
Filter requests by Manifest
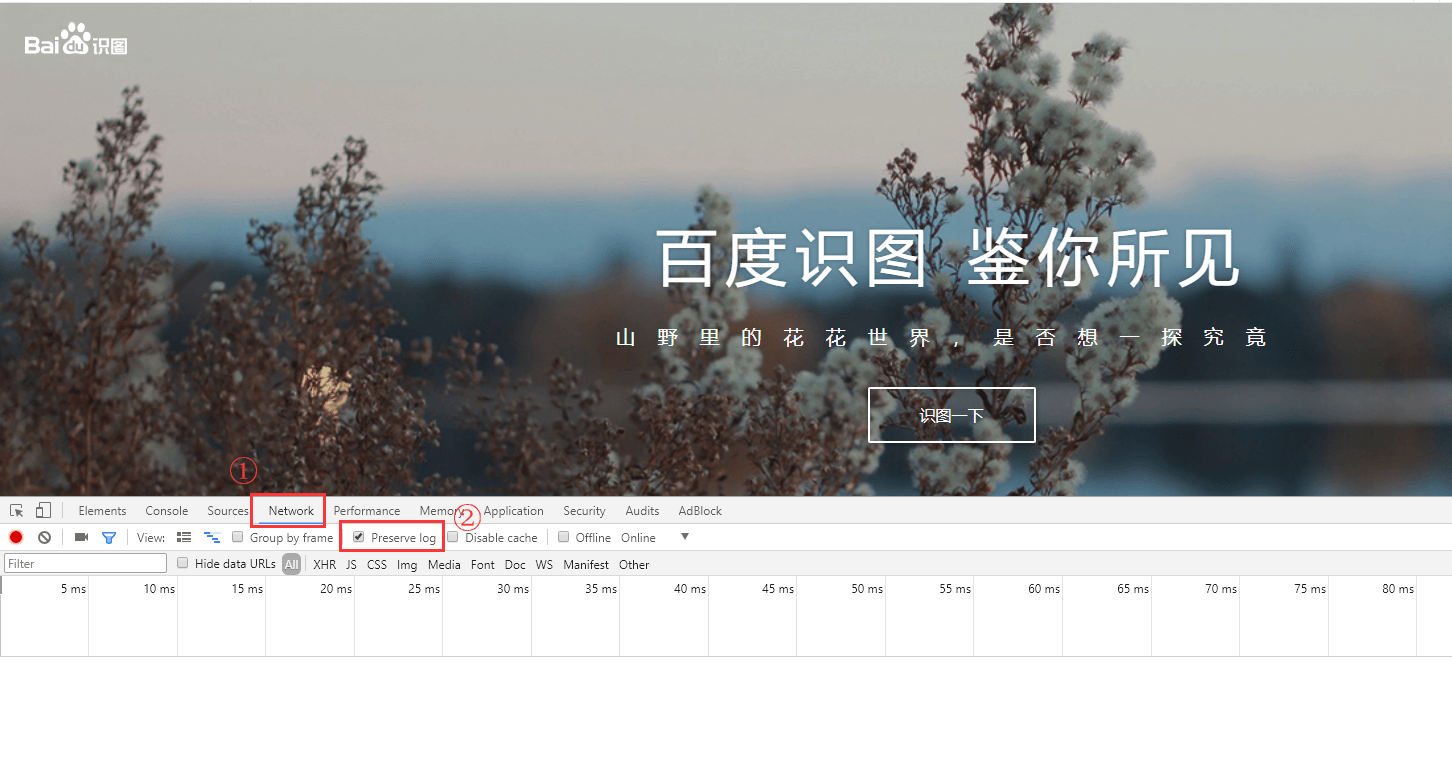586,565
